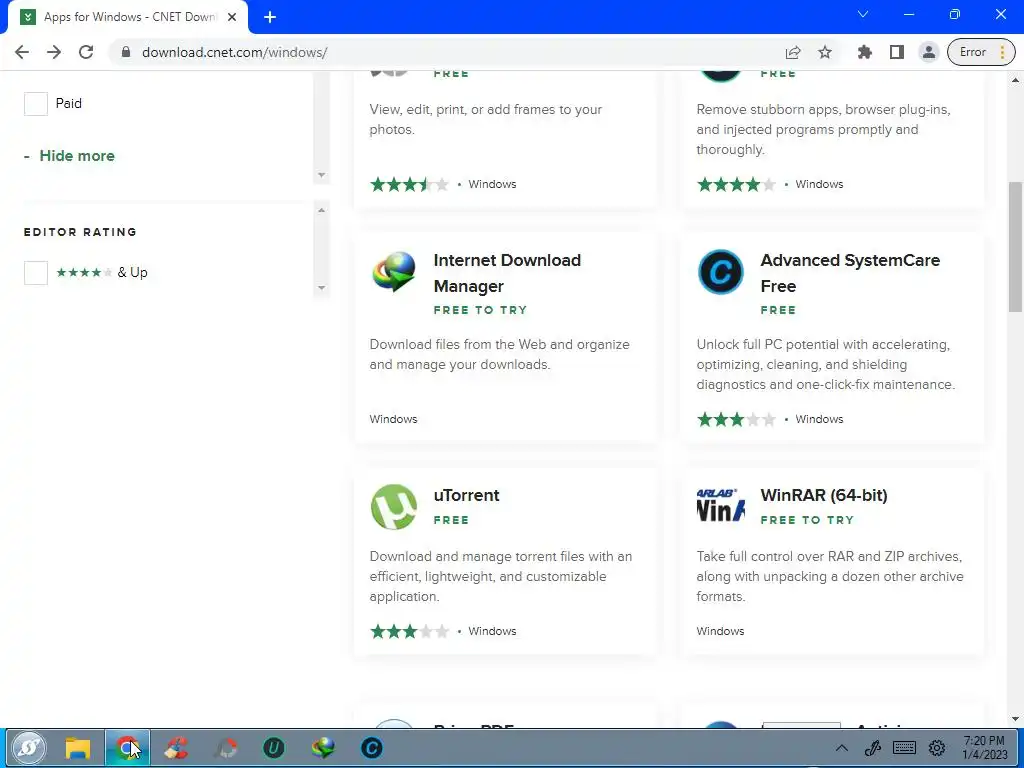This screenshot has width=1024, height=768.
Task: Close the Apps for Windows tab
Action: [x=232, y=17]
